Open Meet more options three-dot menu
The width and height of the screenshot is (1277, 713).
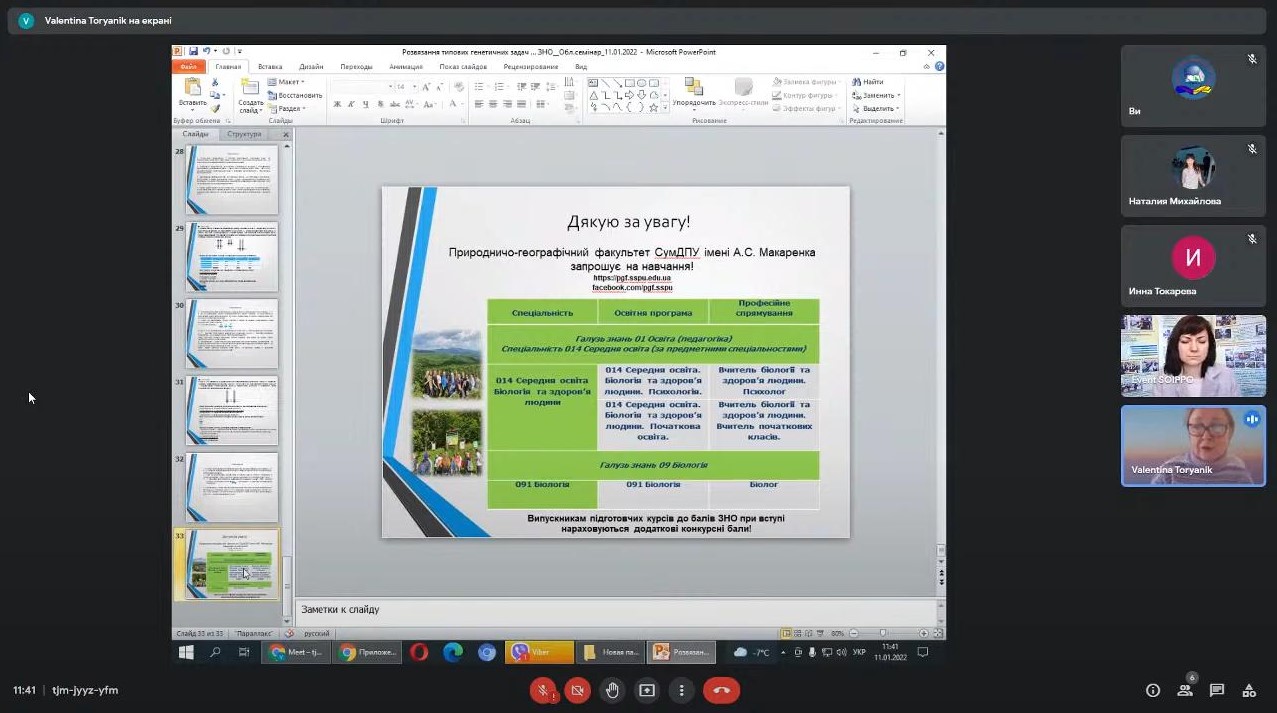pos(681,690)
